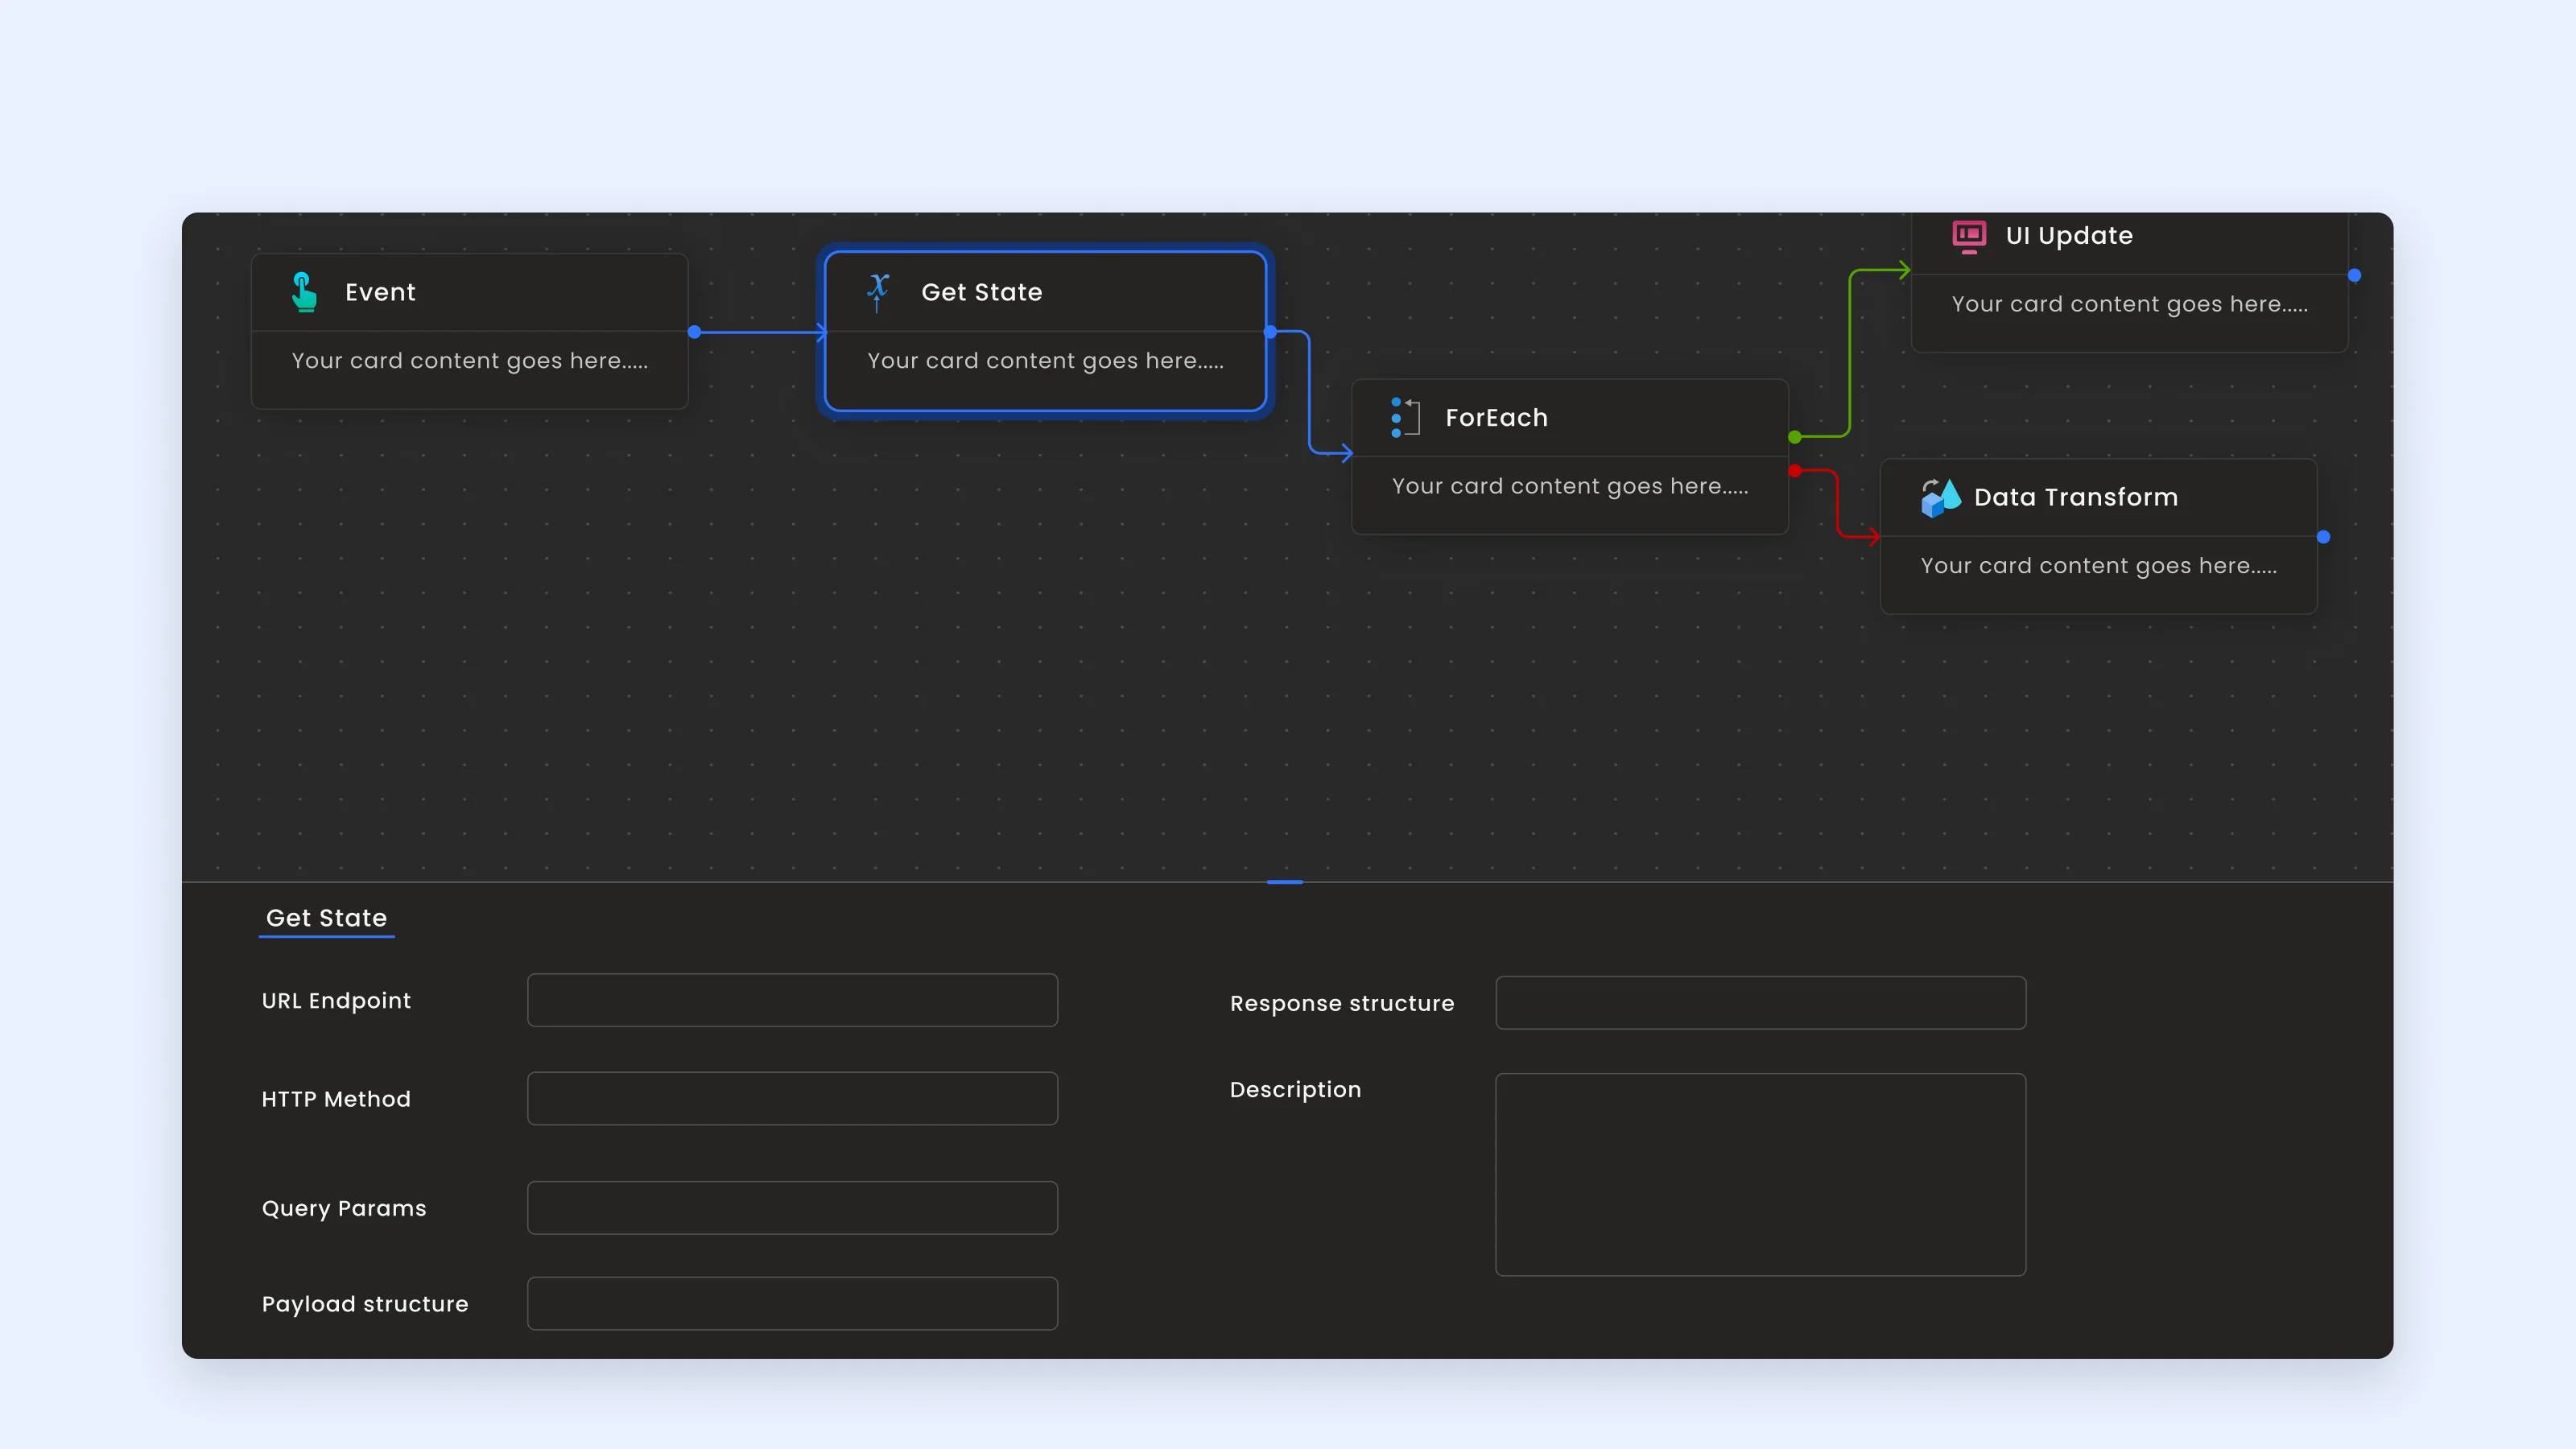Screen dimensions: 2576x1449
Task: Click the blue panel resize handle
Action: [1284, 882]
